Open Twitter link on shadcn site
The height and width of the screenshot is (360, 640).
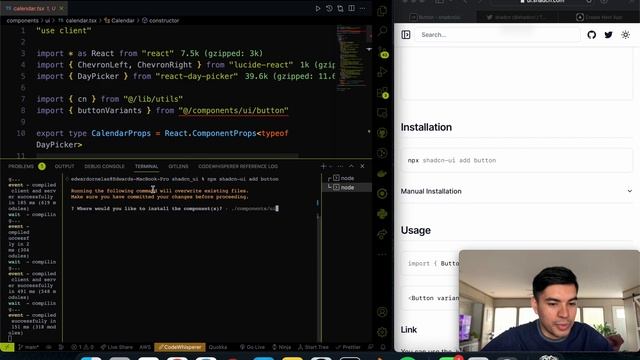click(x=609, y=35)
